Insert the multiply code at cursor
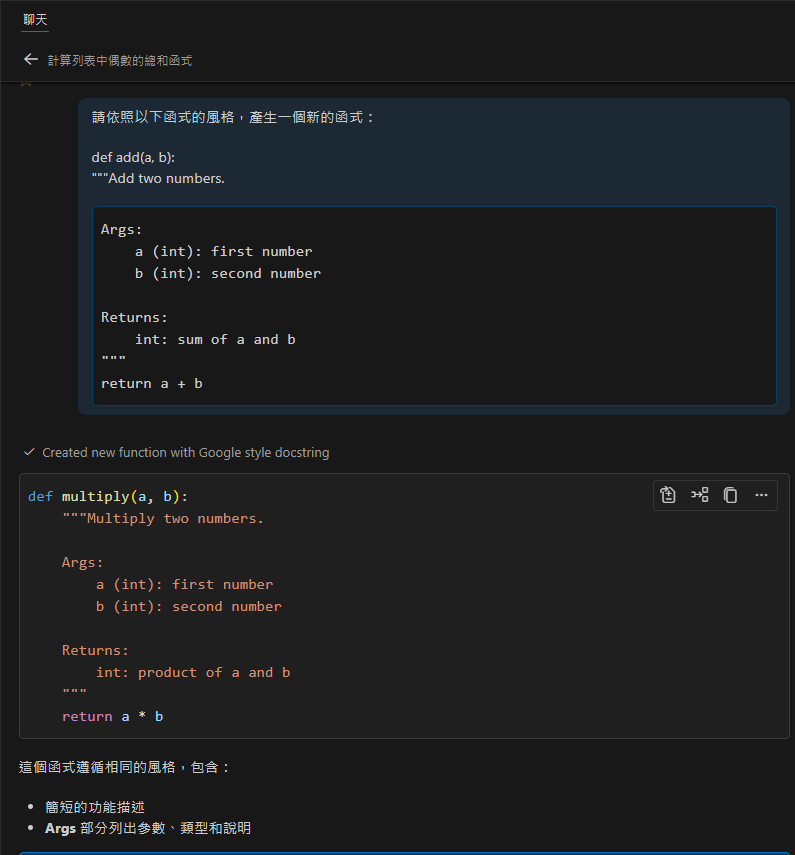This screenshot has height=855, width=795. coord(699,495)
